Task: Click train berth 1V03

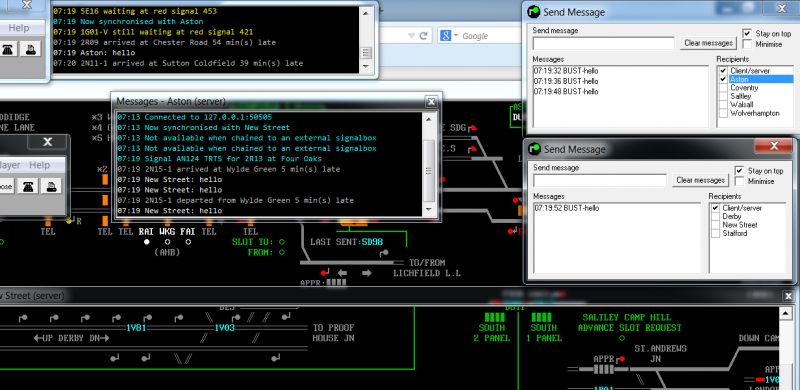Action: (224, 328)
